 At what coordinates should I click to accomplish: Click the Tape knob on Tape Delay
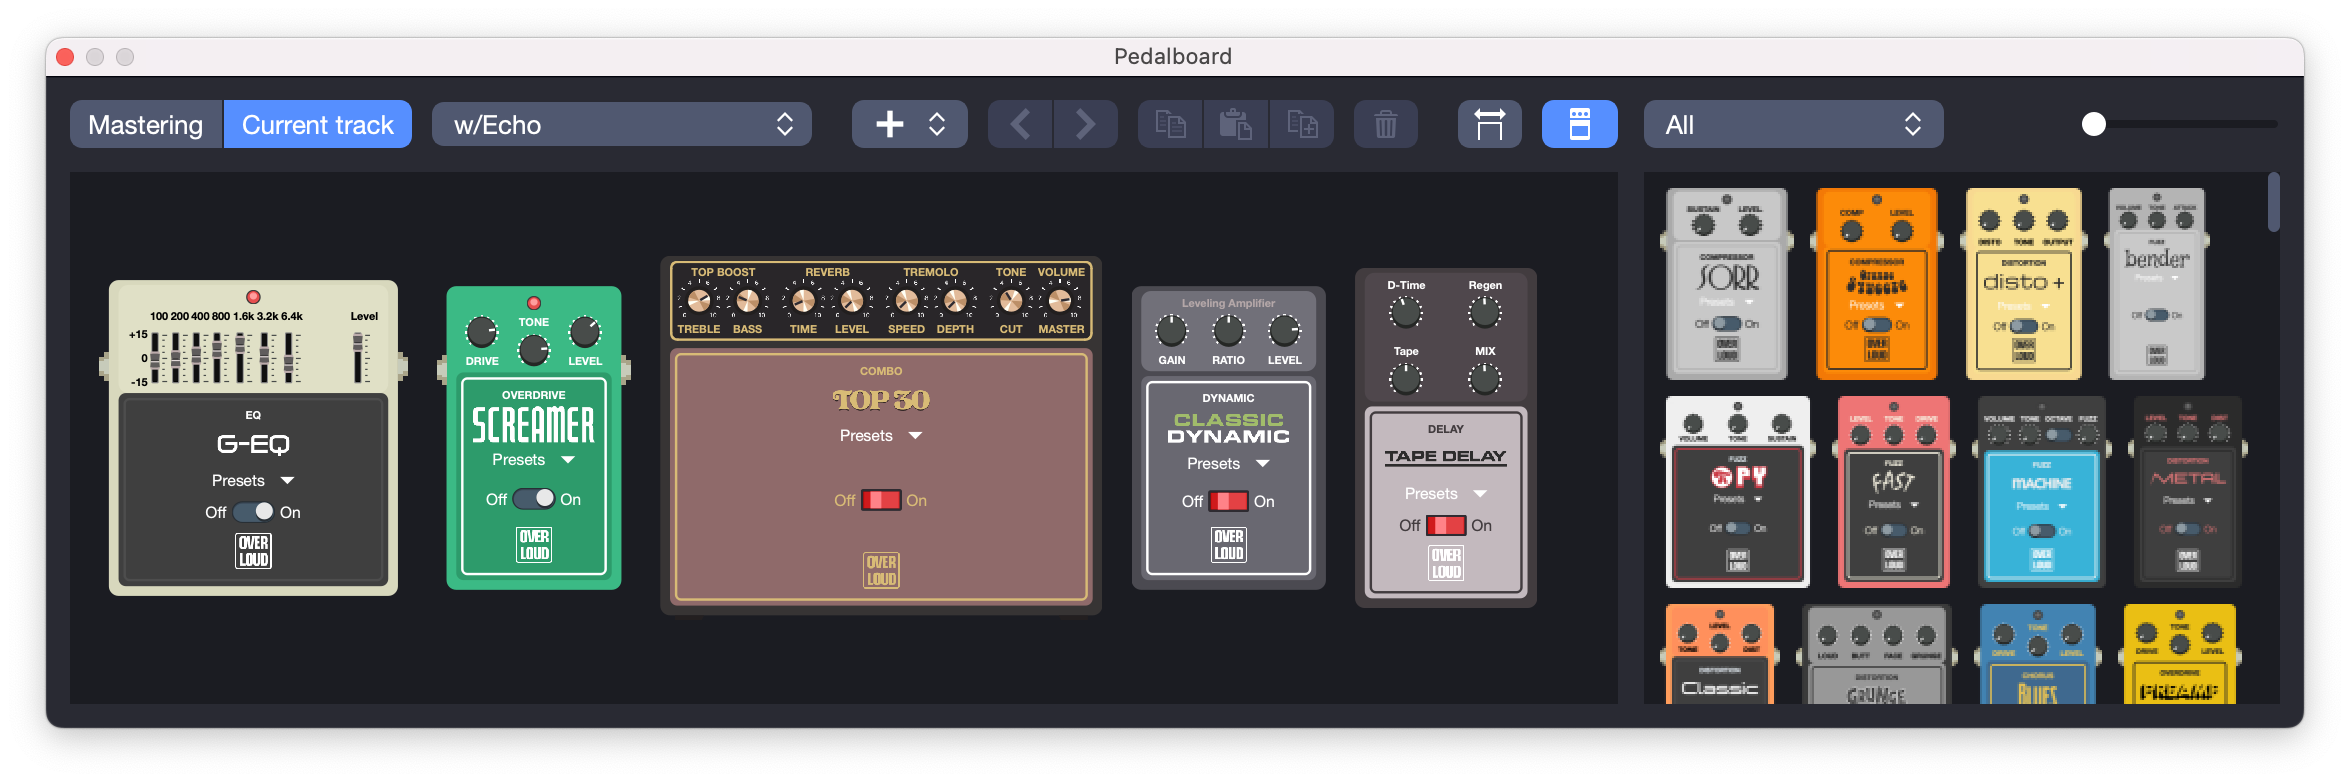[x=1406, y=379]
